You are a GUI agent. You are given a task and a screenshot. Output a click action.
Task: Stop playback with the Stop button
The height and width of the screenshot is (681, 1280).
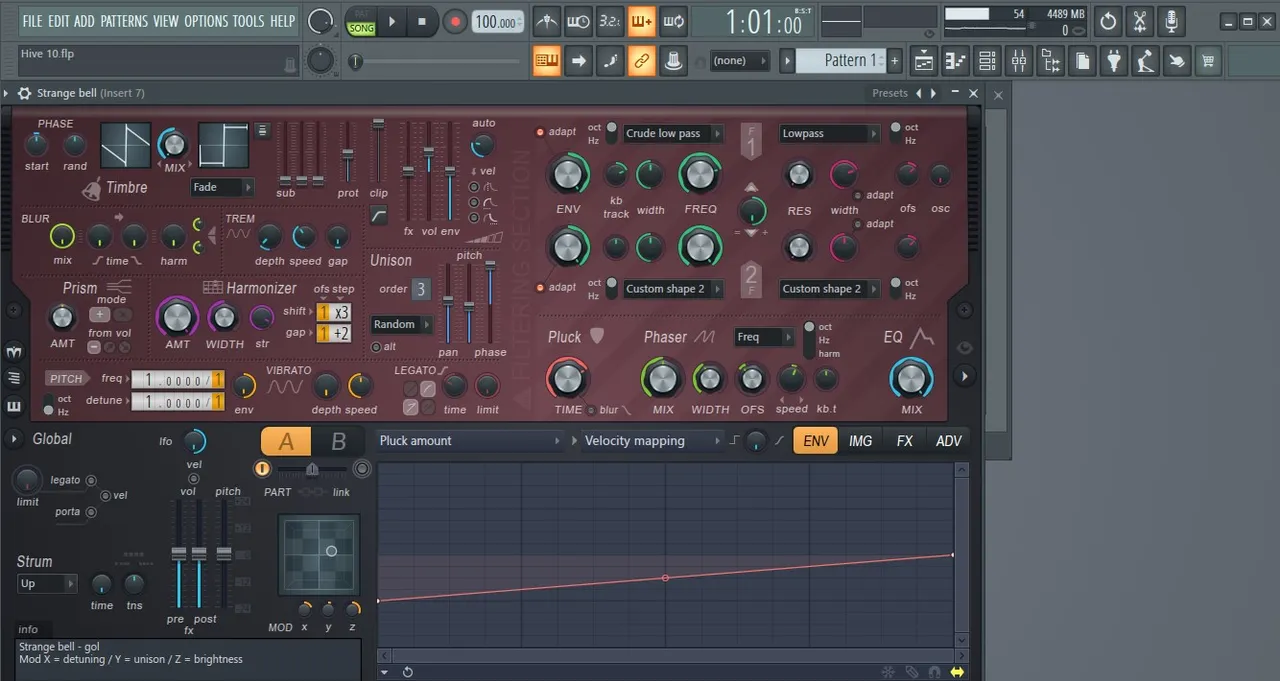click(422, 21)
